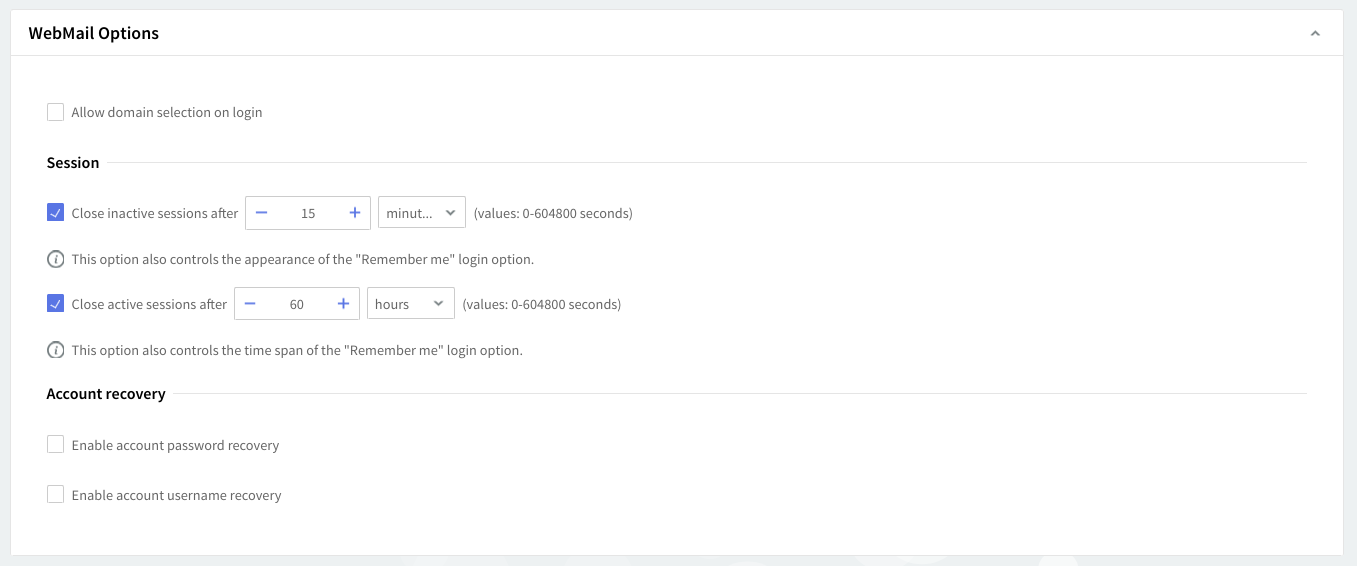This screenshot has height=566, width=1357.
Task: Enable account username recovery checkbox
Action: [x=56, y=494]
